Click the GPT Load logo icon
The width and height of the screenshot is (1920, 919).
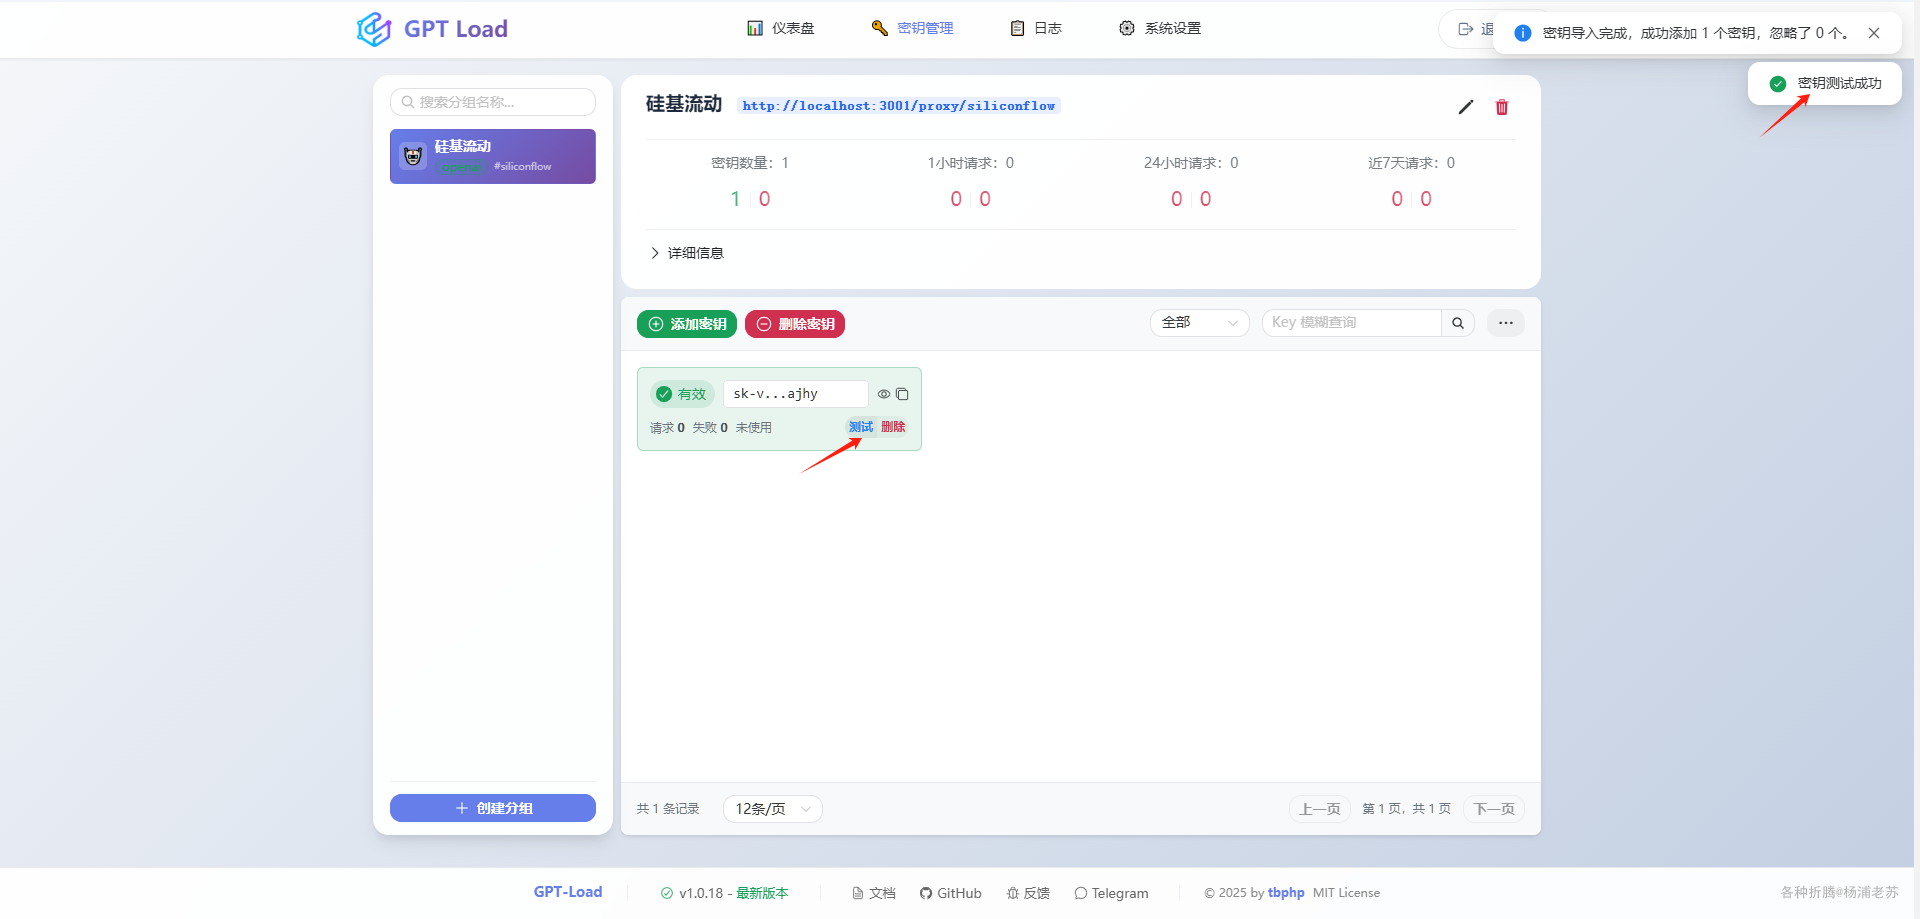pos(372,29)
